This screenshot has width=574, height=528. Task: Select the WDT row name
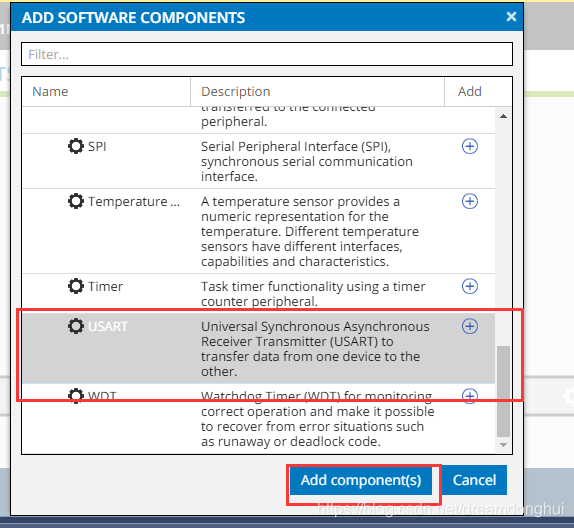coord(102,396)
